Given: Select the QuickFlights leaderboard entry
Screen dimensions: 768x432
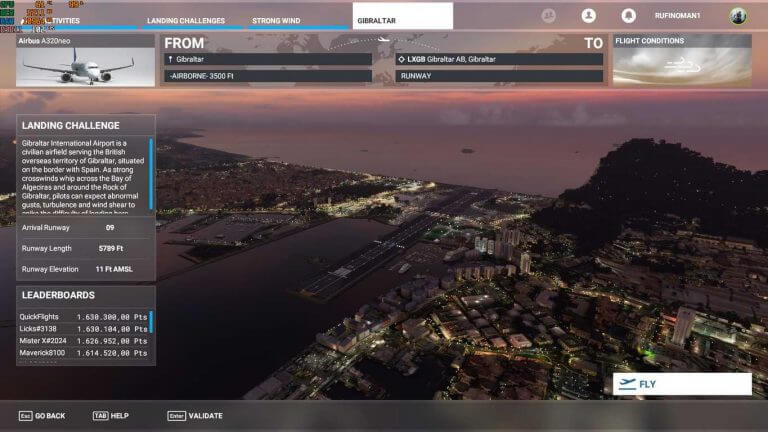Looking at the screenshot, I should [83, 317].
